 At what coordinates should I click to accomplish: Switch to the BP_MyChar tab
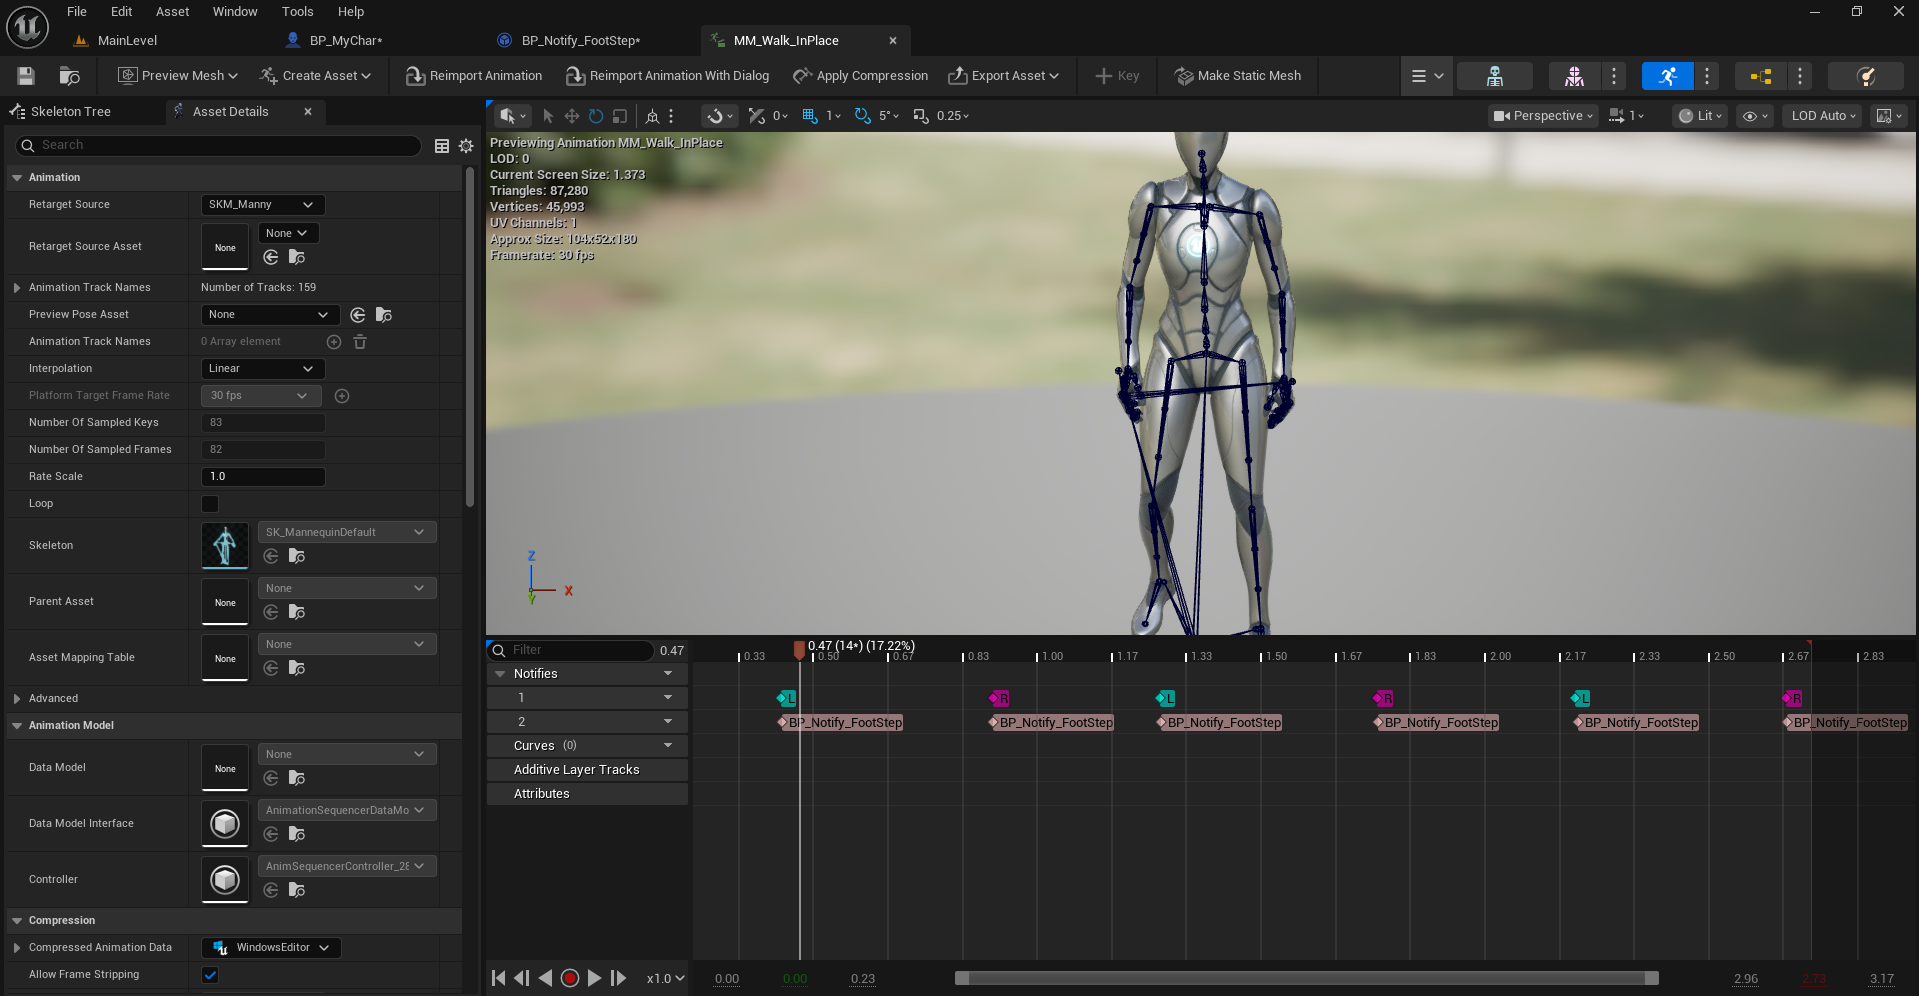pos(346,41)
